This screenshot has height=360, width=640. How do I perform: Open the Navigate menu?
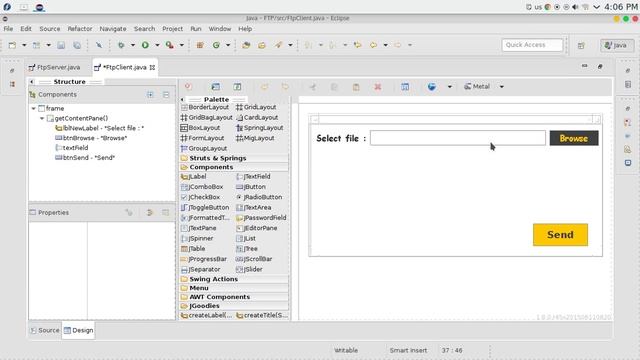tap(113, 29)
